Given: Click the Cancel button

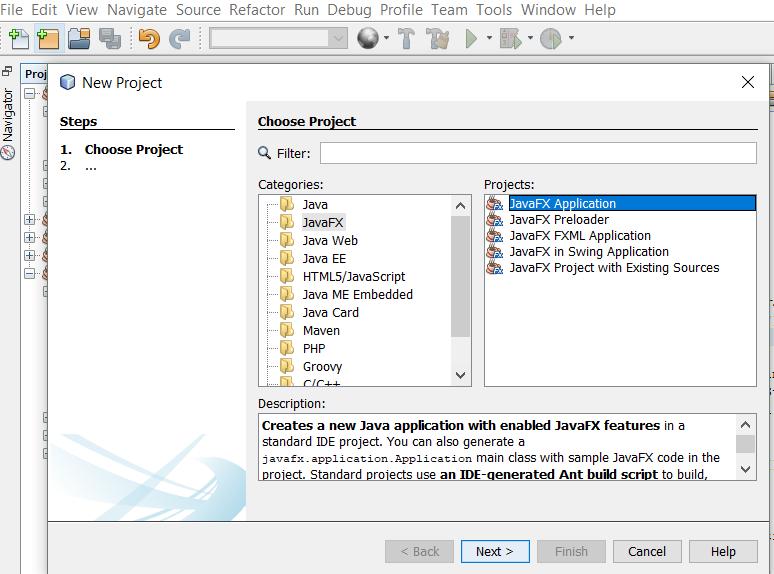Looking at the screenshot, I should (647, 551).
